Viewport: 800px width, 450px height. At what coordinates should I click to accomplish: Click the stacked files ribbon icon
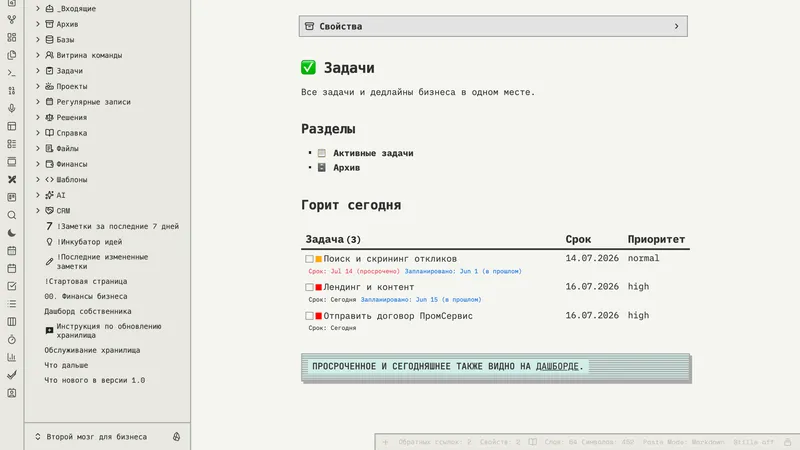(12, 55)
